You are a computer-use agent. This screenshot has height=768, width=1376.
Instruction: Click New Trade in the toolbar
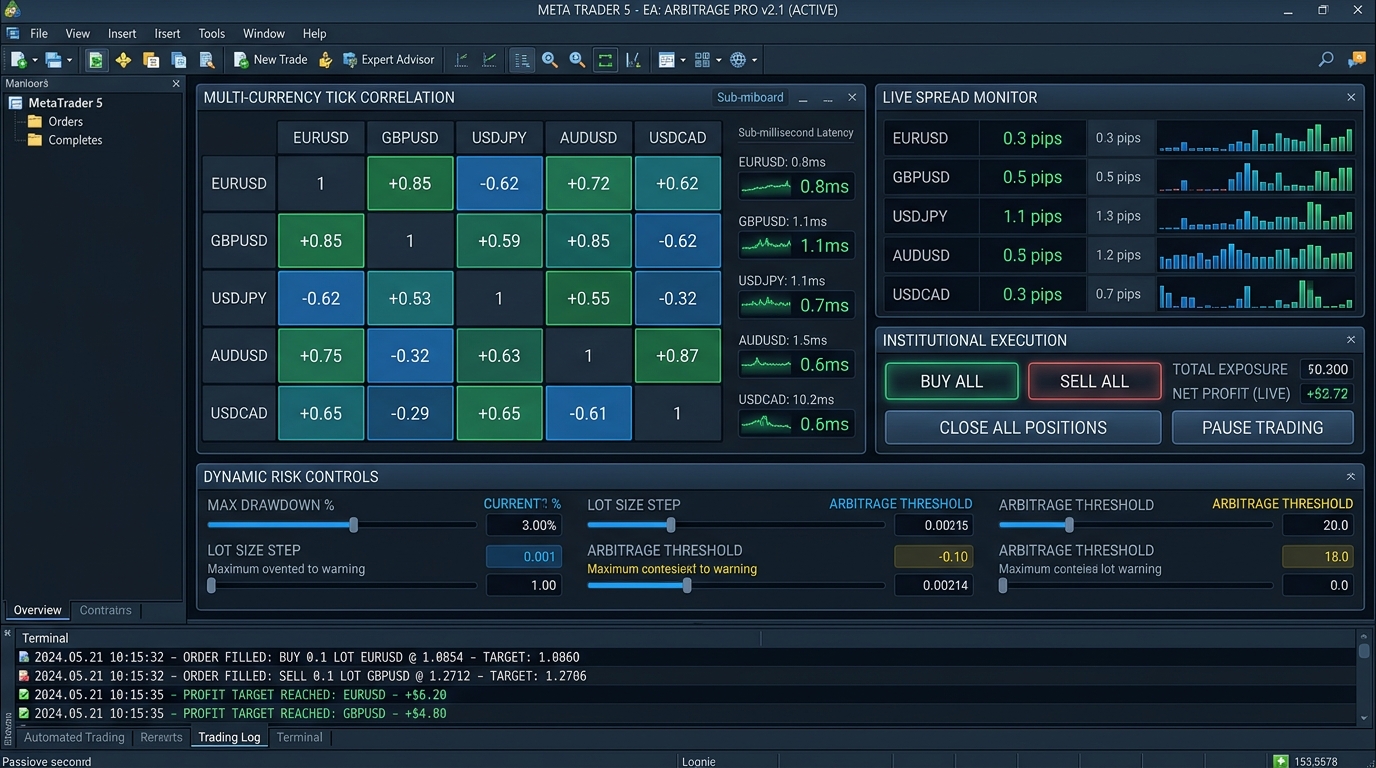[x=270, y=60]
